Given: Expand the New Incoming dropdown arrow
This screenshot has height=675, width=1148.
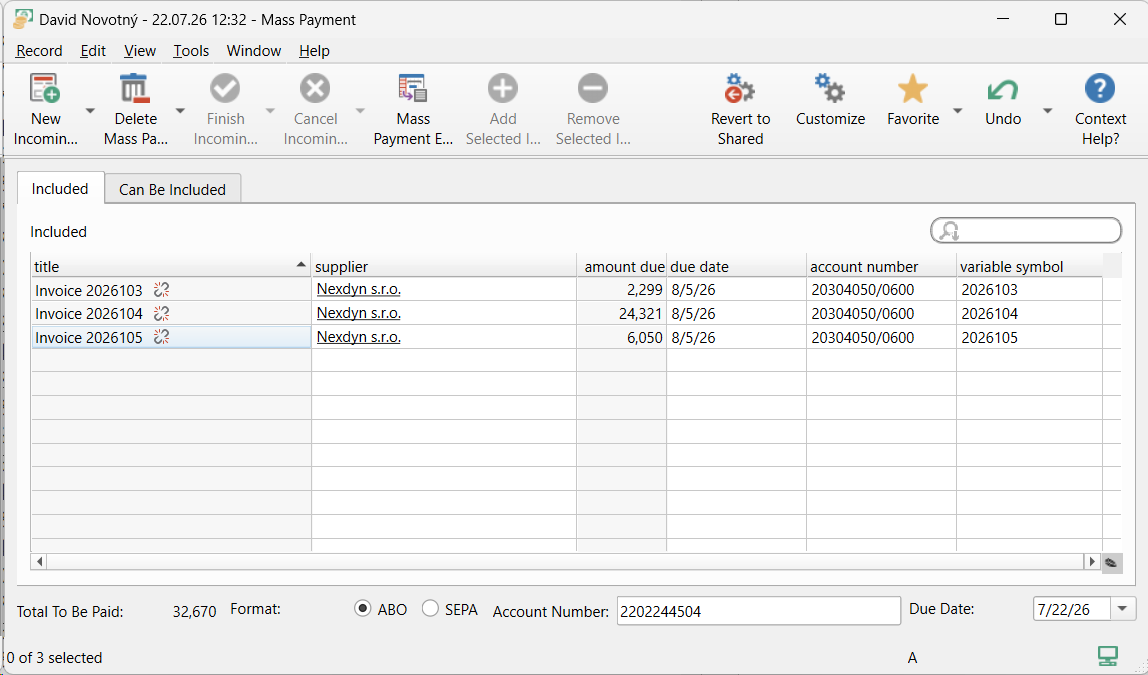Looking at the screenshot, I should 90,111.
